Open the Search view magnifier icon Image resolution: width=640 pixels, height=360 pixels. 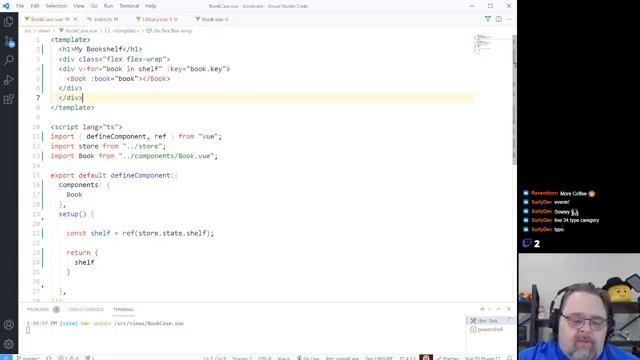(9, 60)
